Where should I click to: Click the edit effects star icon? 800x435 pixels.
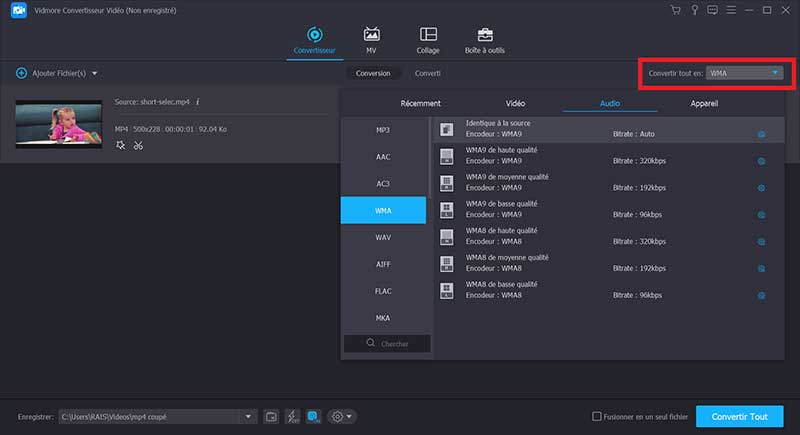pyautogui.click(x=120, y=145)
